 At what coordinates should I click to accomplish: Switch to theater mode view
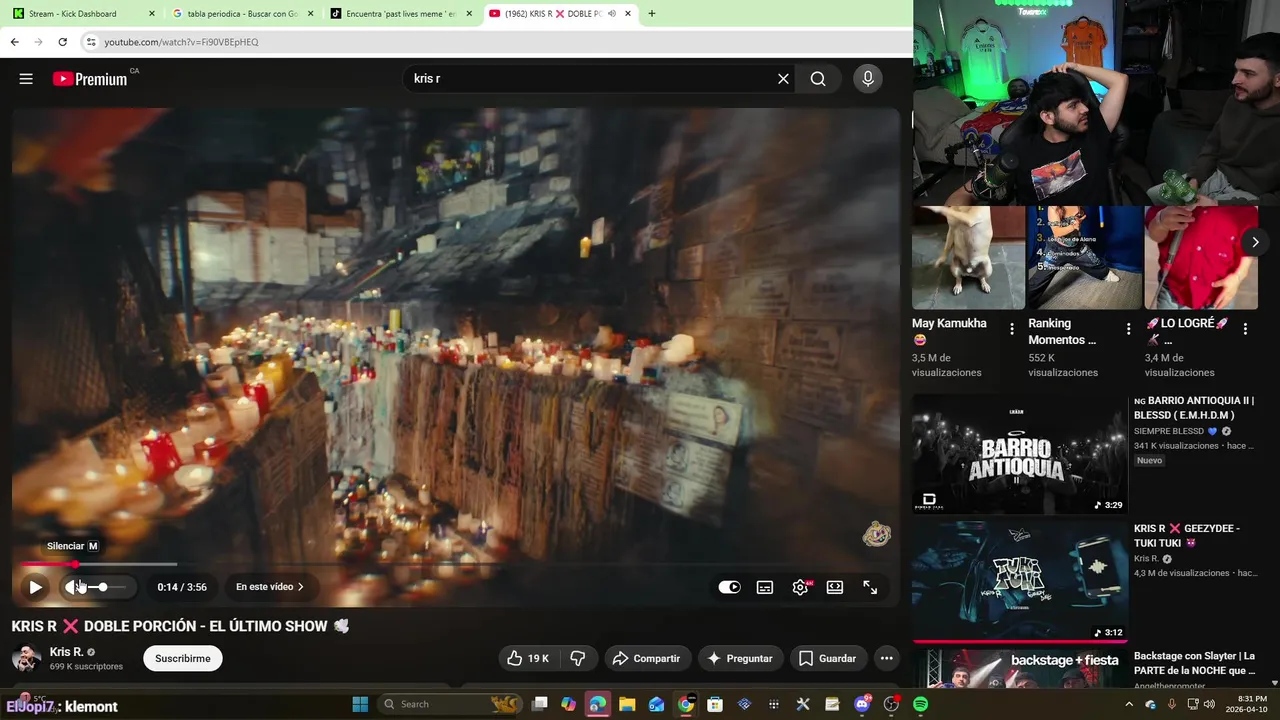835,587
